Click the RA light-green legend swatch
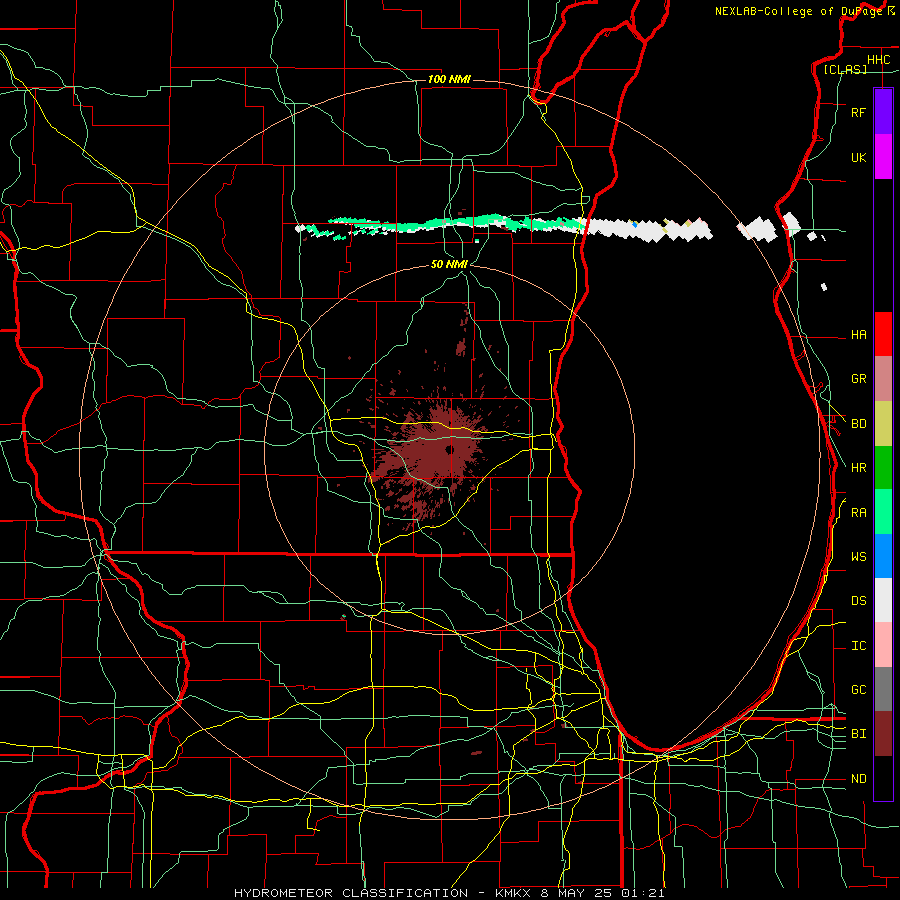 [883, 512]
